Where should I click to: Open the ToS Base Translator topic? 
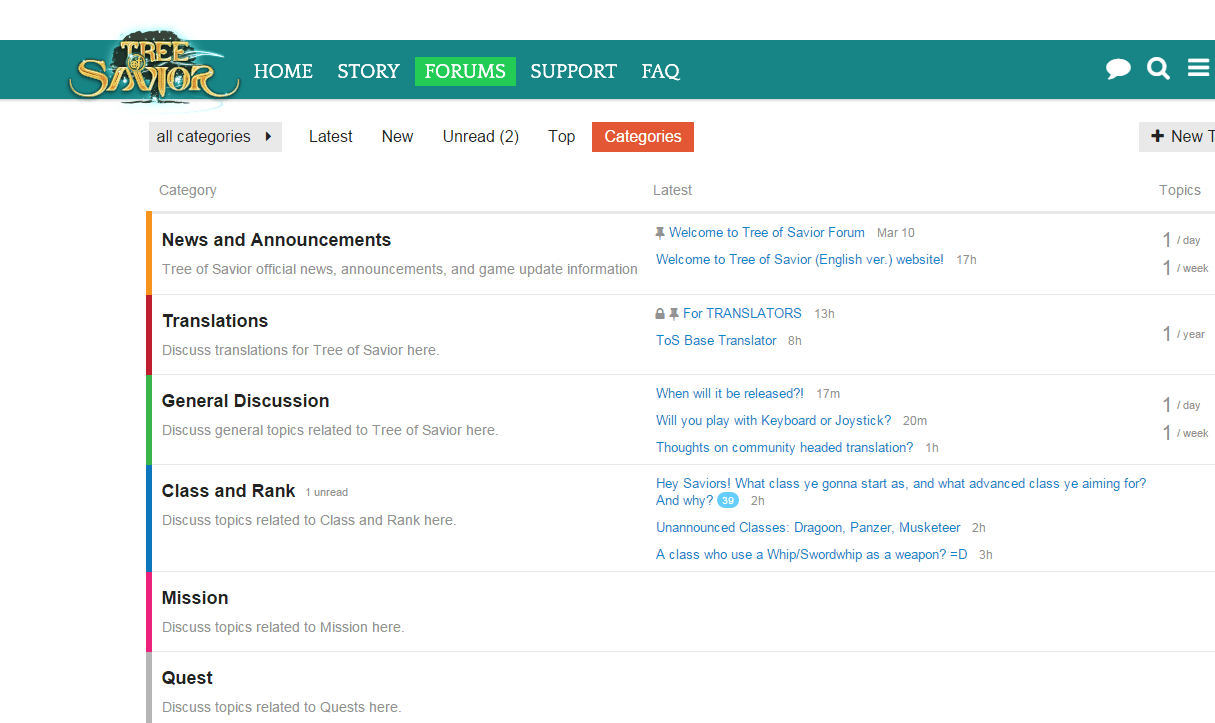(x=716, y=341)
